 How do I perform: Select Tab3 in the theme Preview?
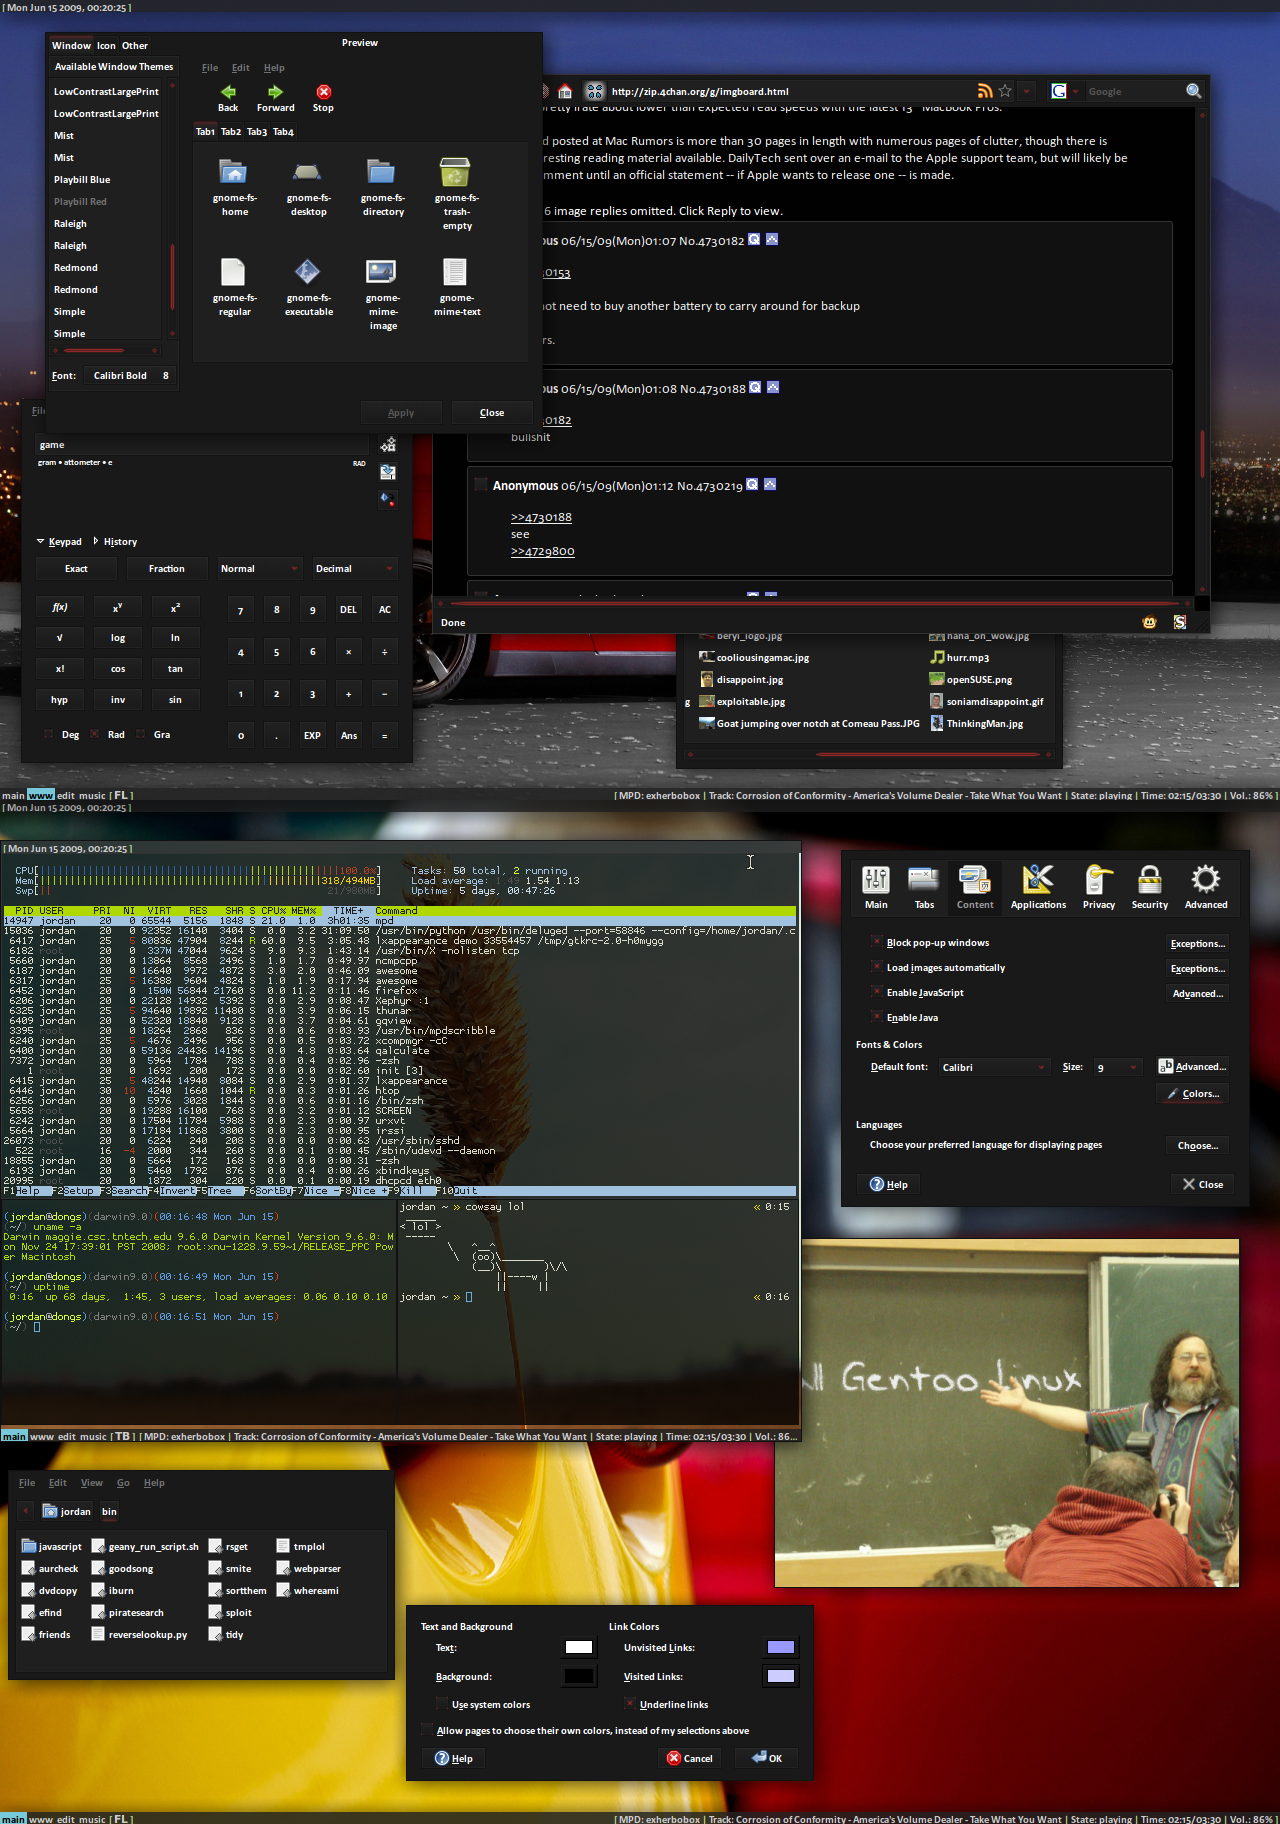click(257, 131)
